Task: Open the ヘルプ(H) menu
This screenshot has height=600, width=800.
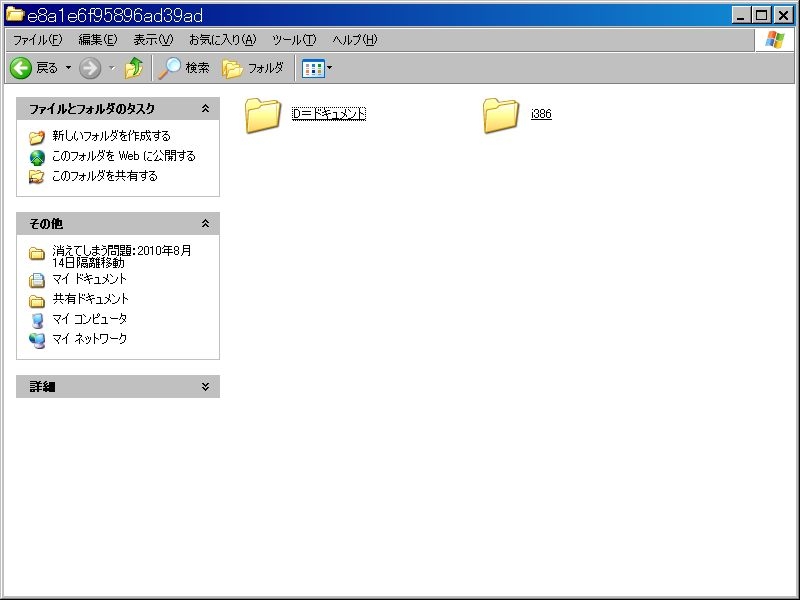Action: click(x=355, y=40)
